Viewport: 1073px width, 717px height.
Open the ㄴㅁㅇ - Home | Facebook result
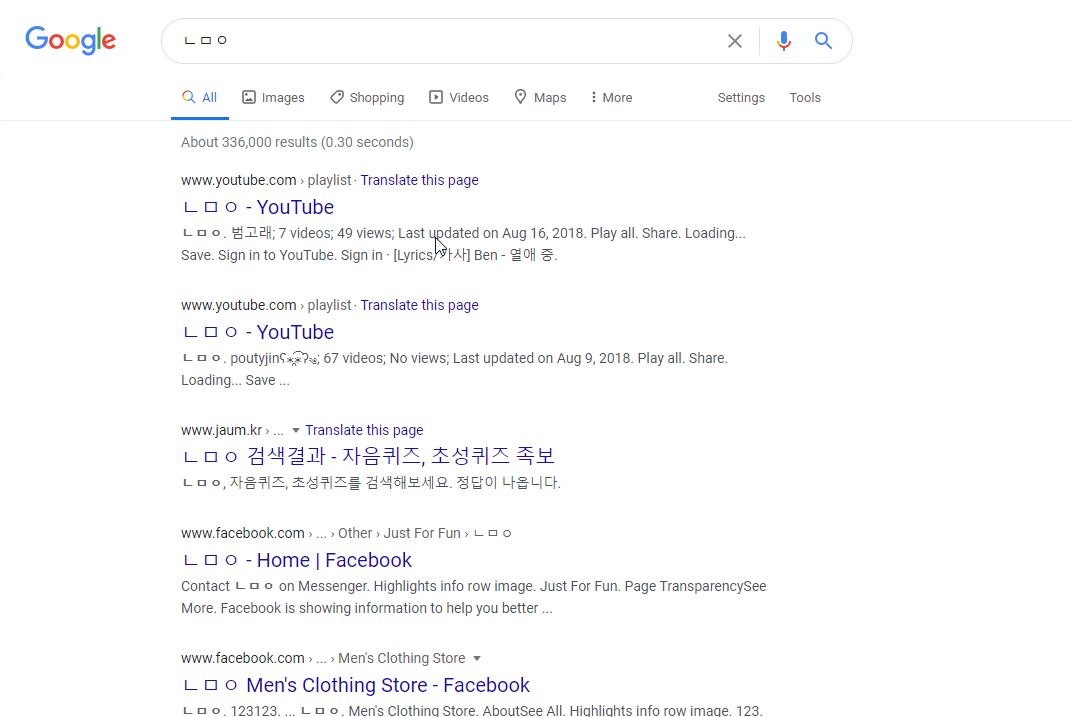[x=298, y=560]
